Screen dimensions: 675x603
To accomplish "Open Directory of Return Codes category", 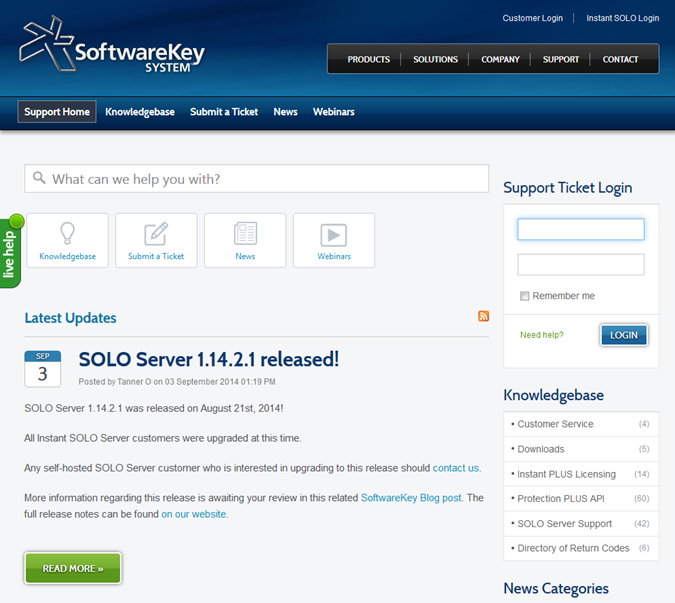I will 581,548.
